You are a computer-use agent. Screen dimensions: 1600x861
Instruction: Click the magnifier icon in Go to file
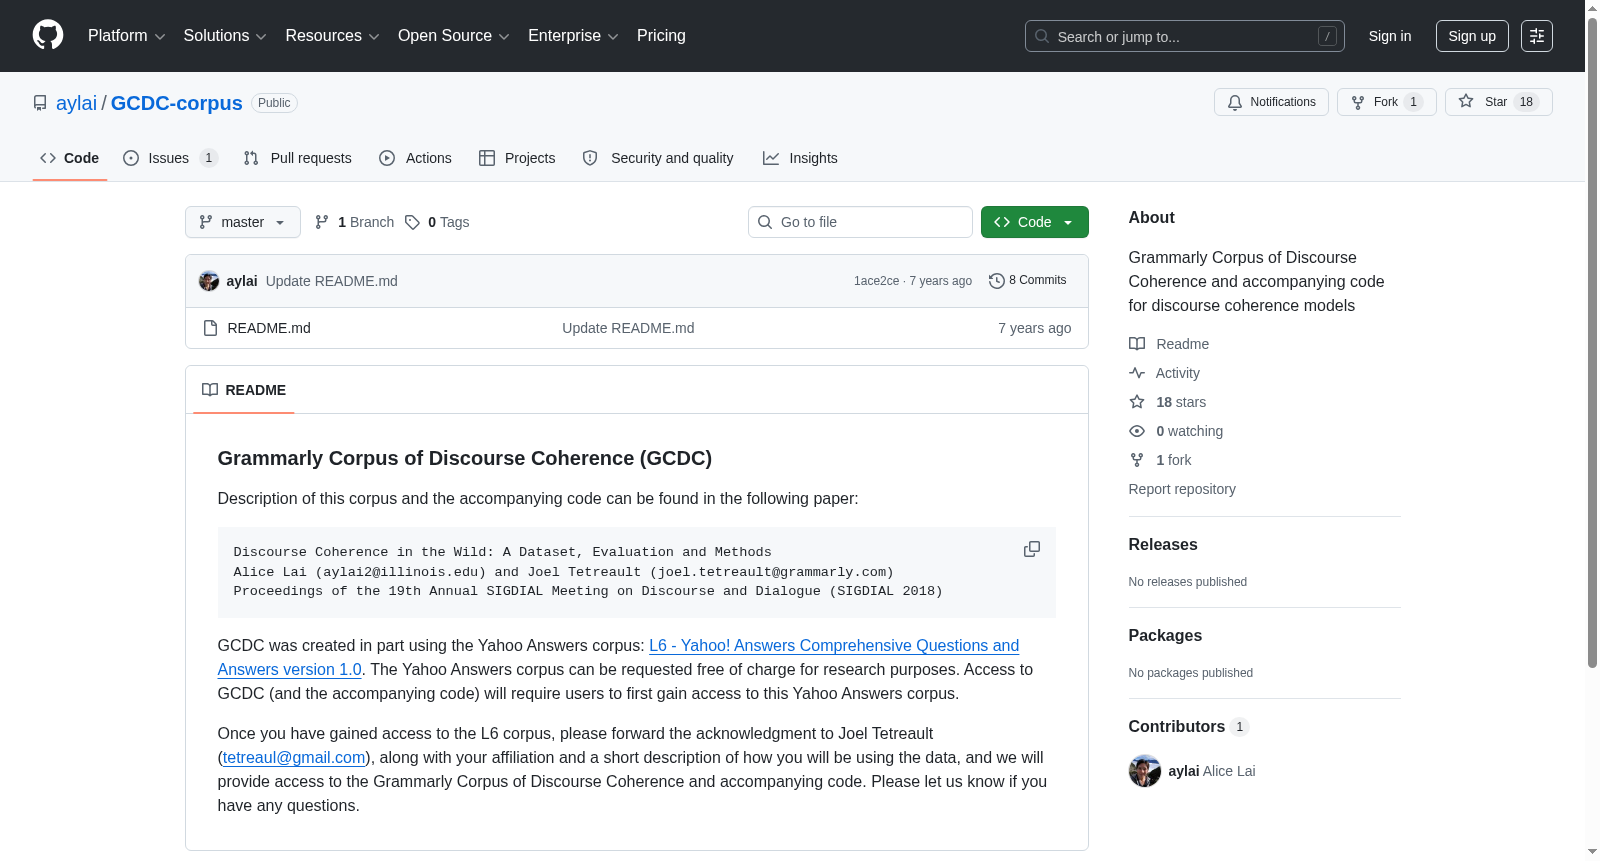tap(765, 222)
